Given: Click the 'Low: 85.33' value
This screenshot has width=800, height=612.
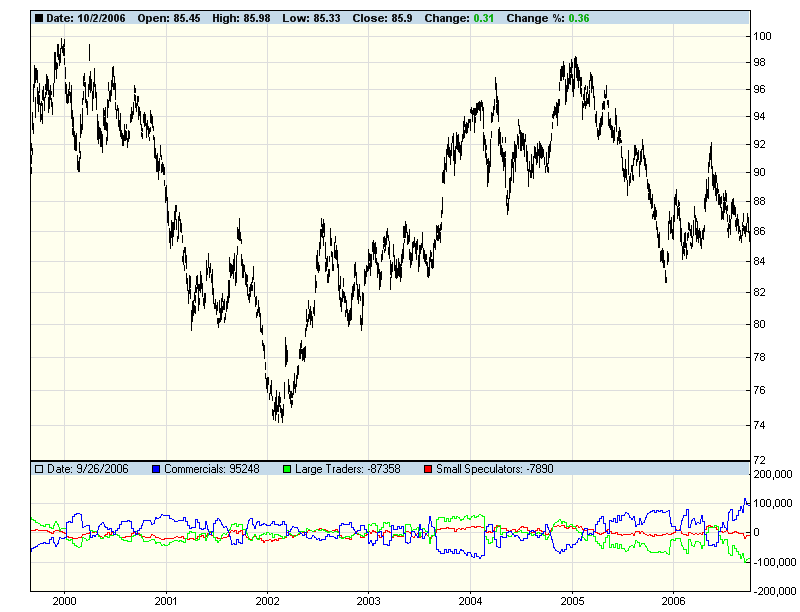Looking at the screenshot, I should click(x=311, y=18).
